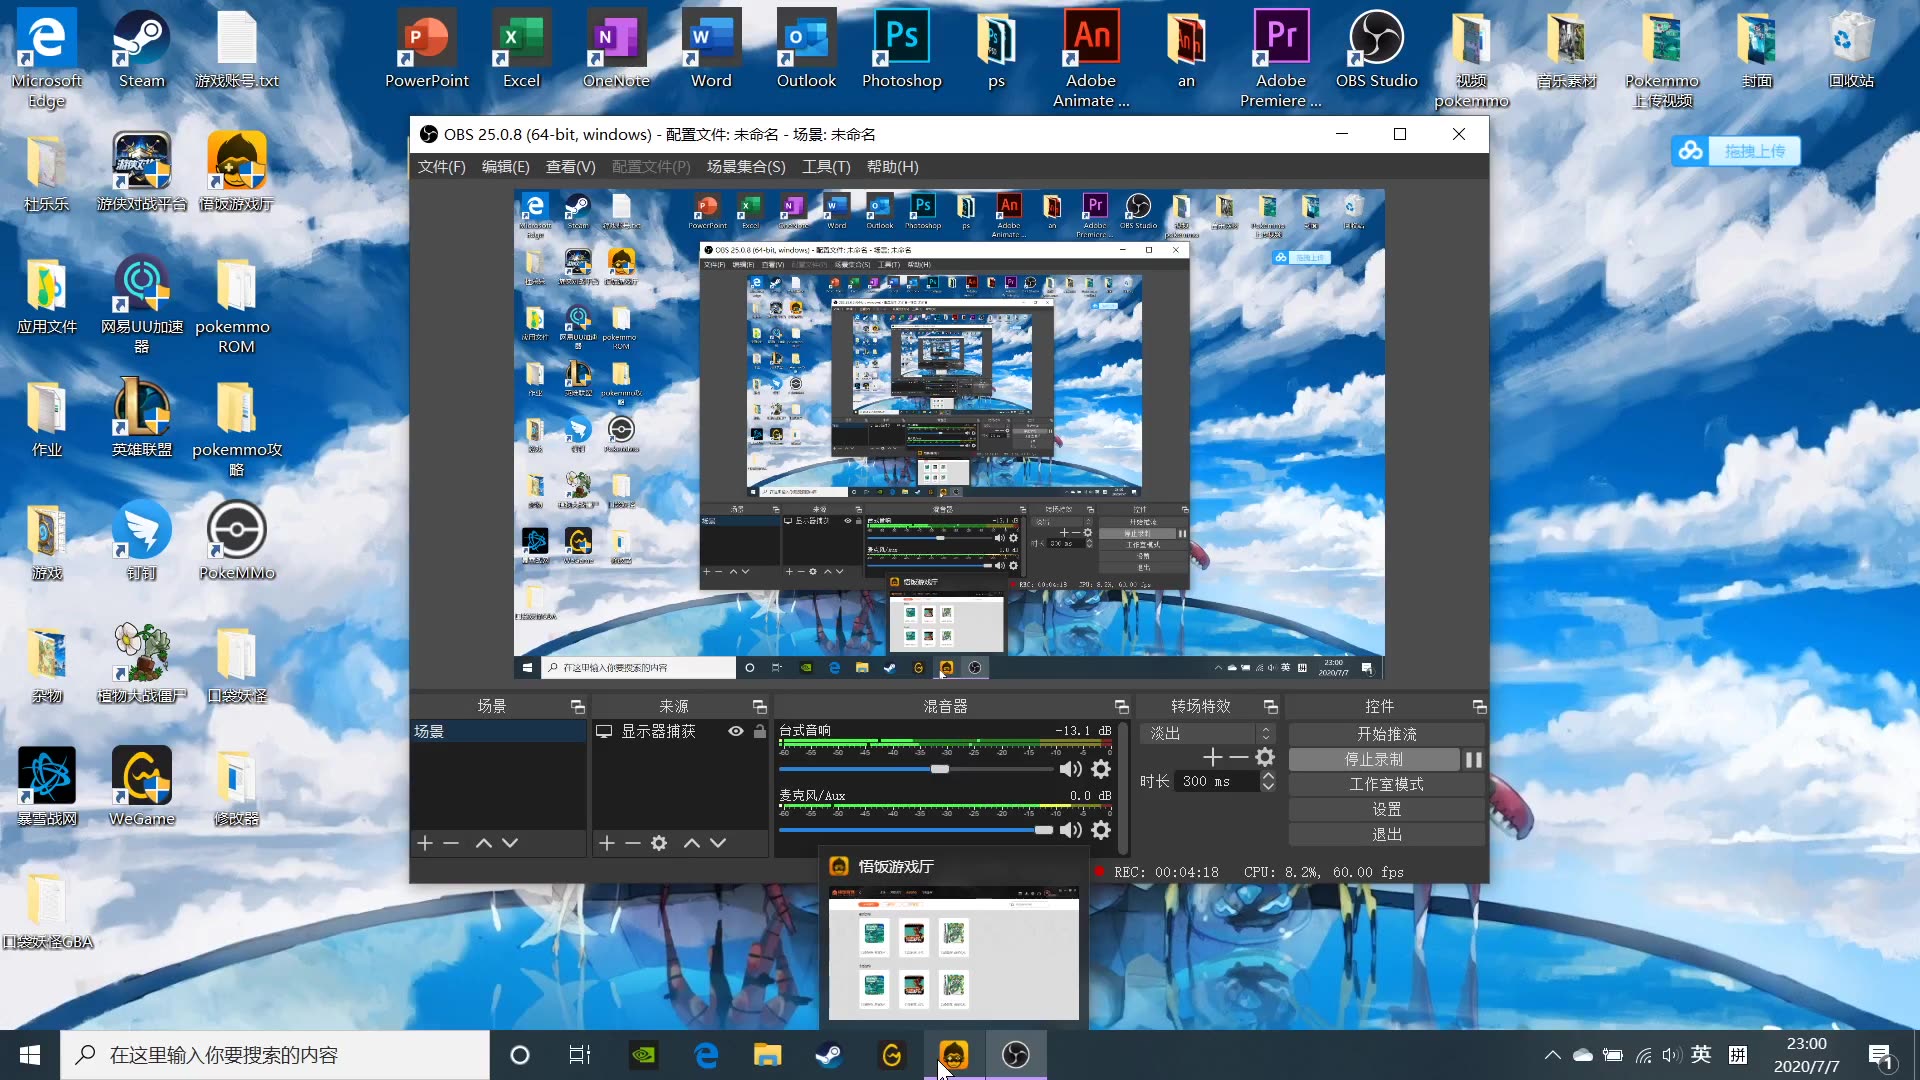Move scene up with arrow icon

tap(484, 843)
